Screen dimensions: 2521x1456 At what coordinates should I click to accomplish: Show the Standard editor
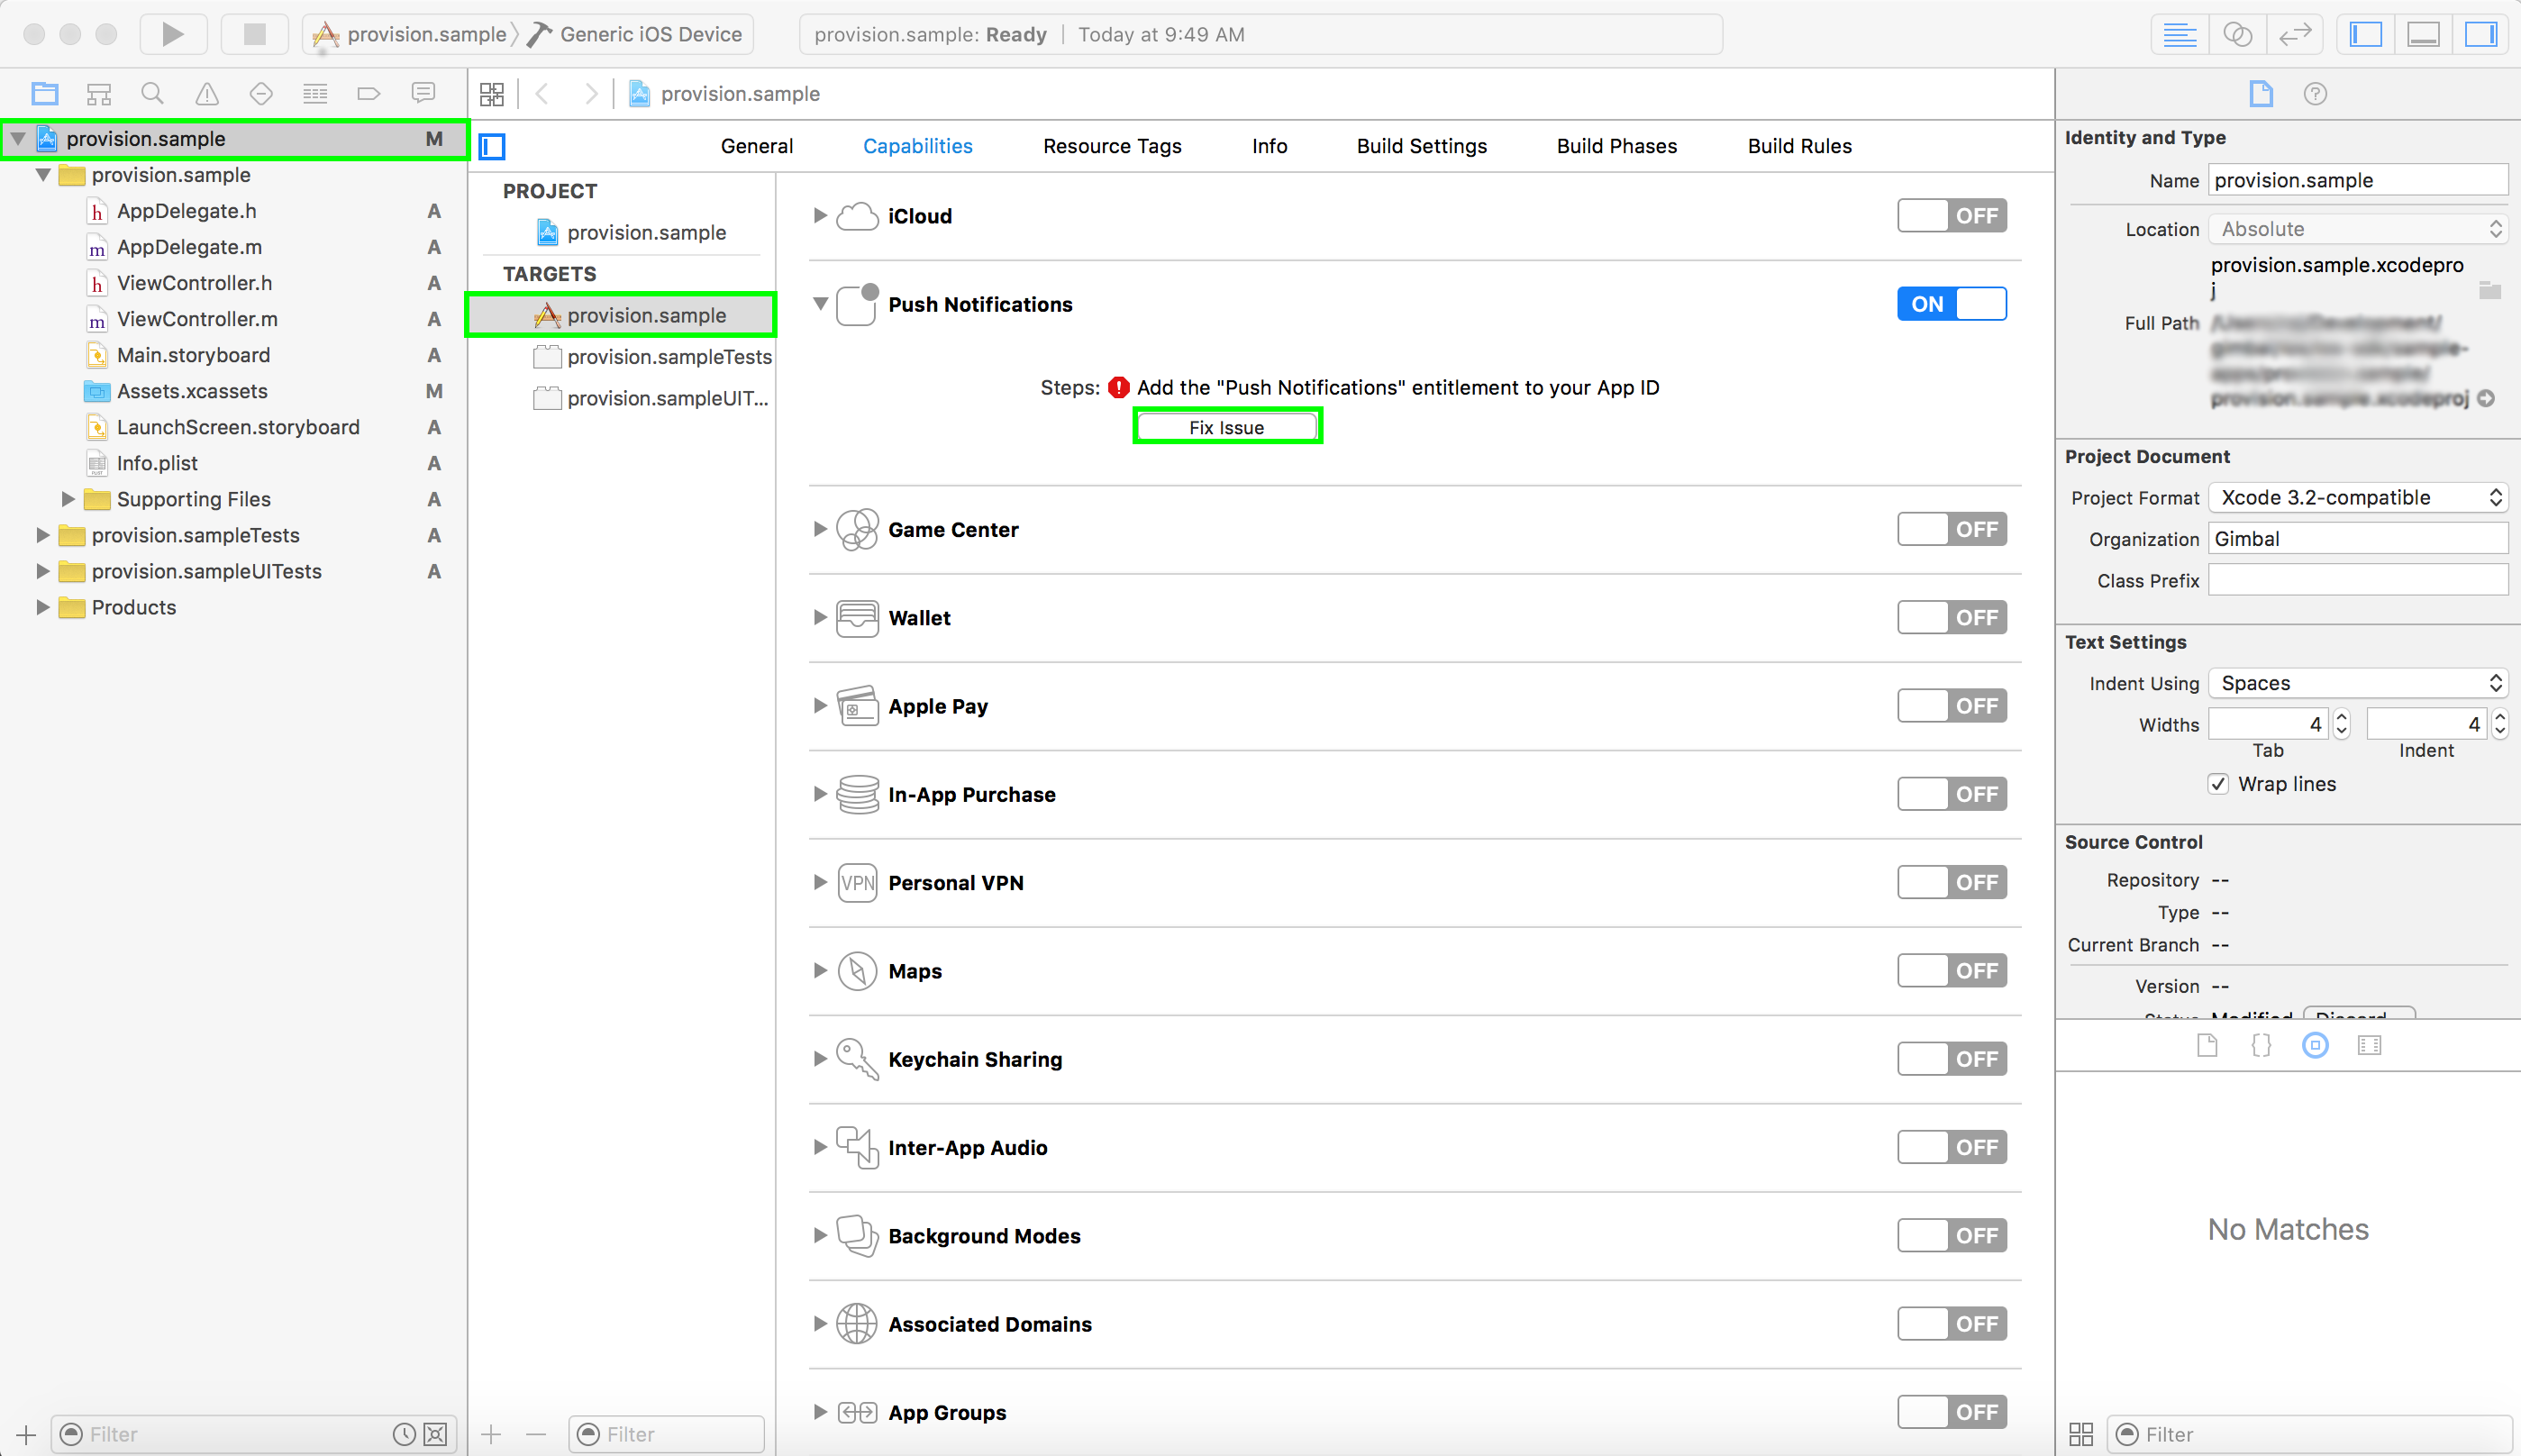click(x=2179, y=34)
